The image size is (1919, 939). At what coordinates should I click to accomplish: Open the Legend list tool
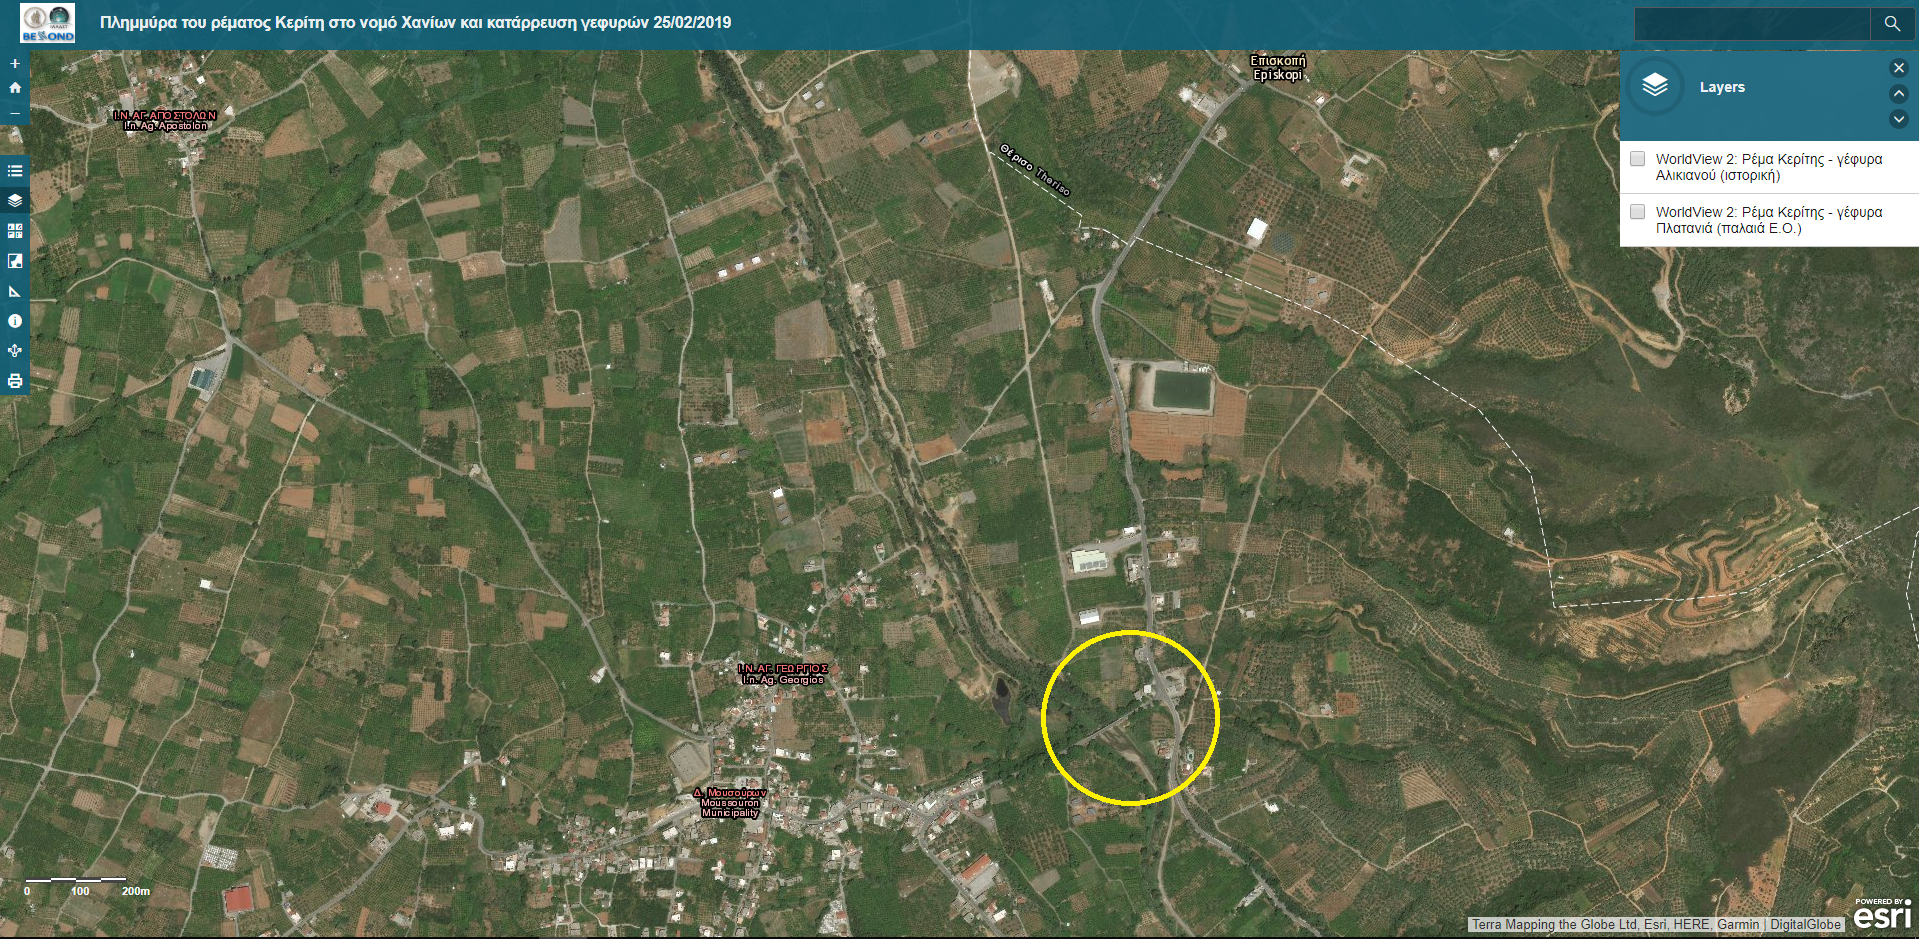pyautogui.click(x=15, y=171)
